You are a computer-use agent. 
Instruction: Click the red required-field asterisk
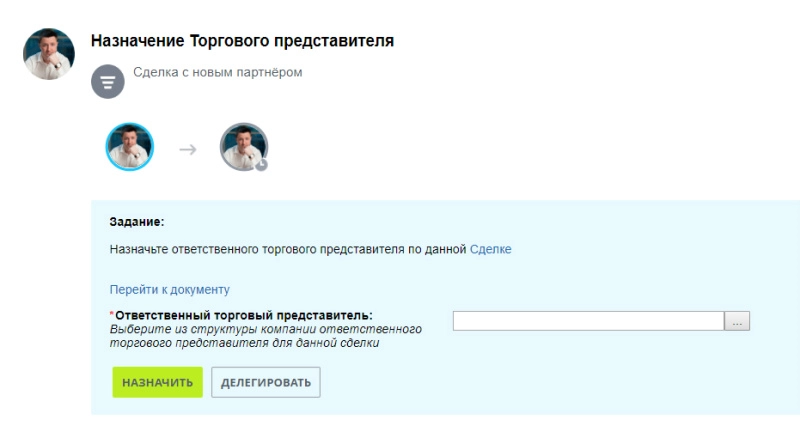point(111,316)
